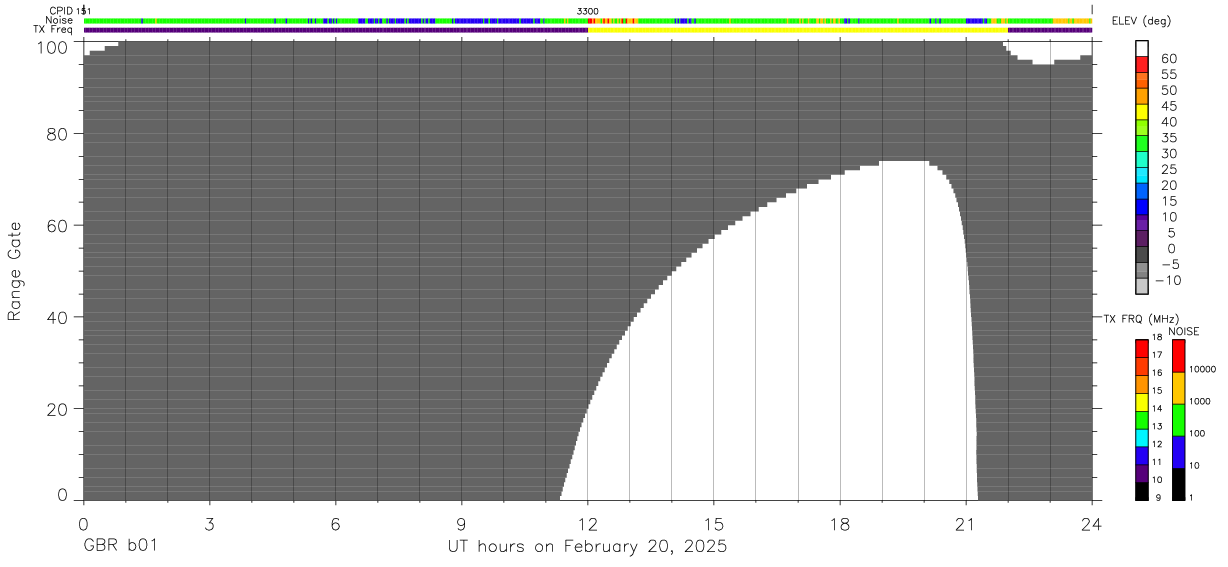Click the 6 tick on UT hours axis
This screenshot has width=1228, height=567.
pyautogui.click(x=335, y=523)
